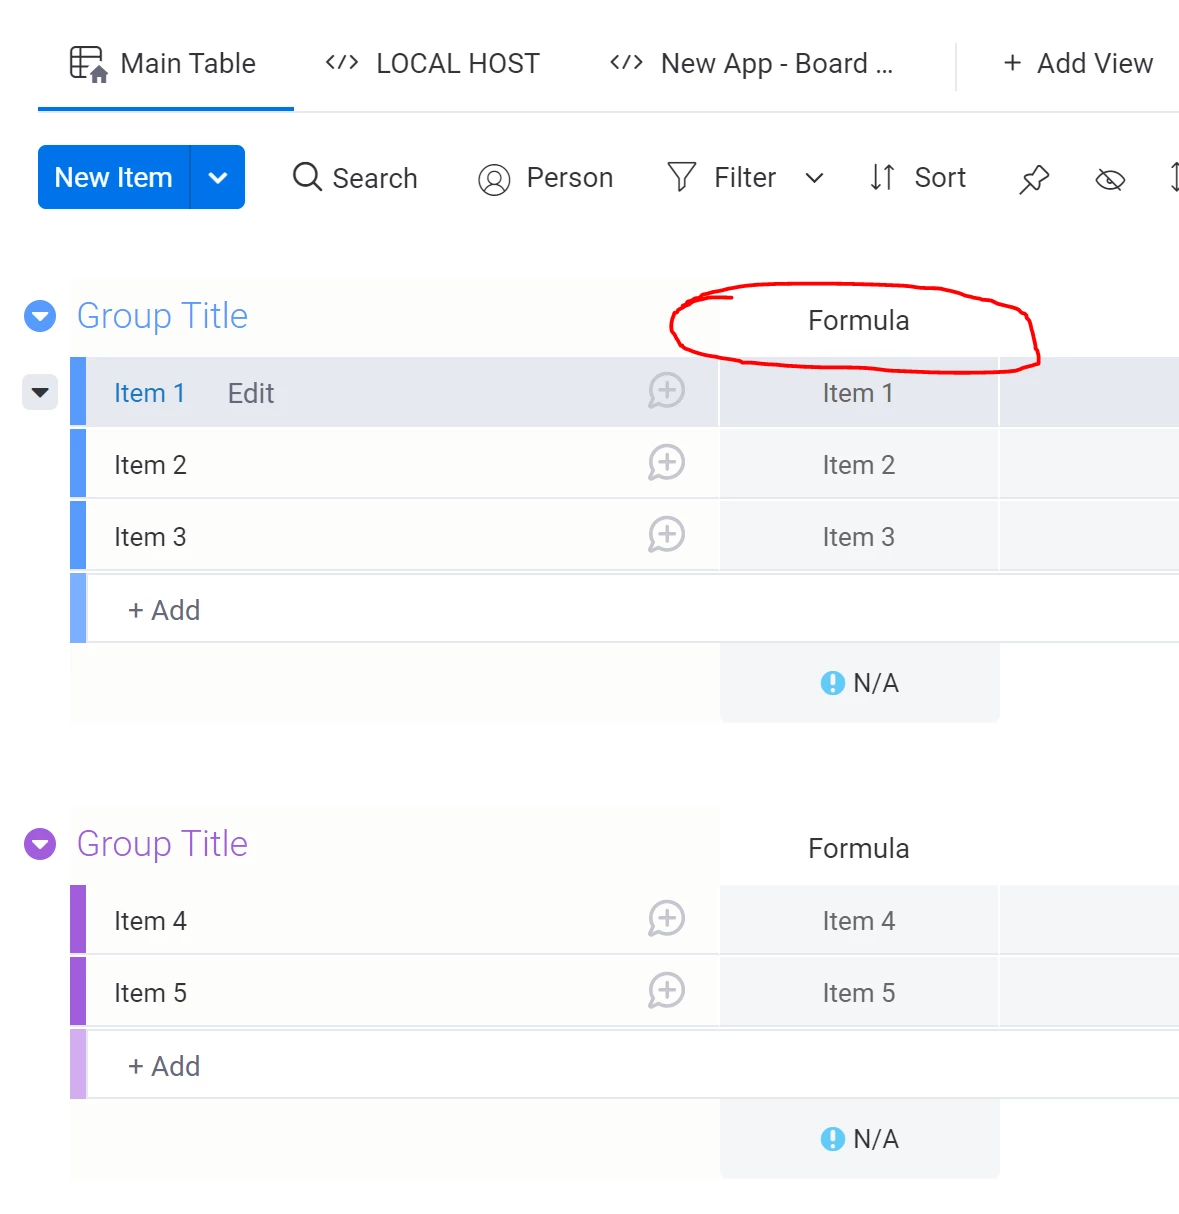Open the conversation bubble for Item 3
1179x1214 pixels.
click(x=666, y=535)
